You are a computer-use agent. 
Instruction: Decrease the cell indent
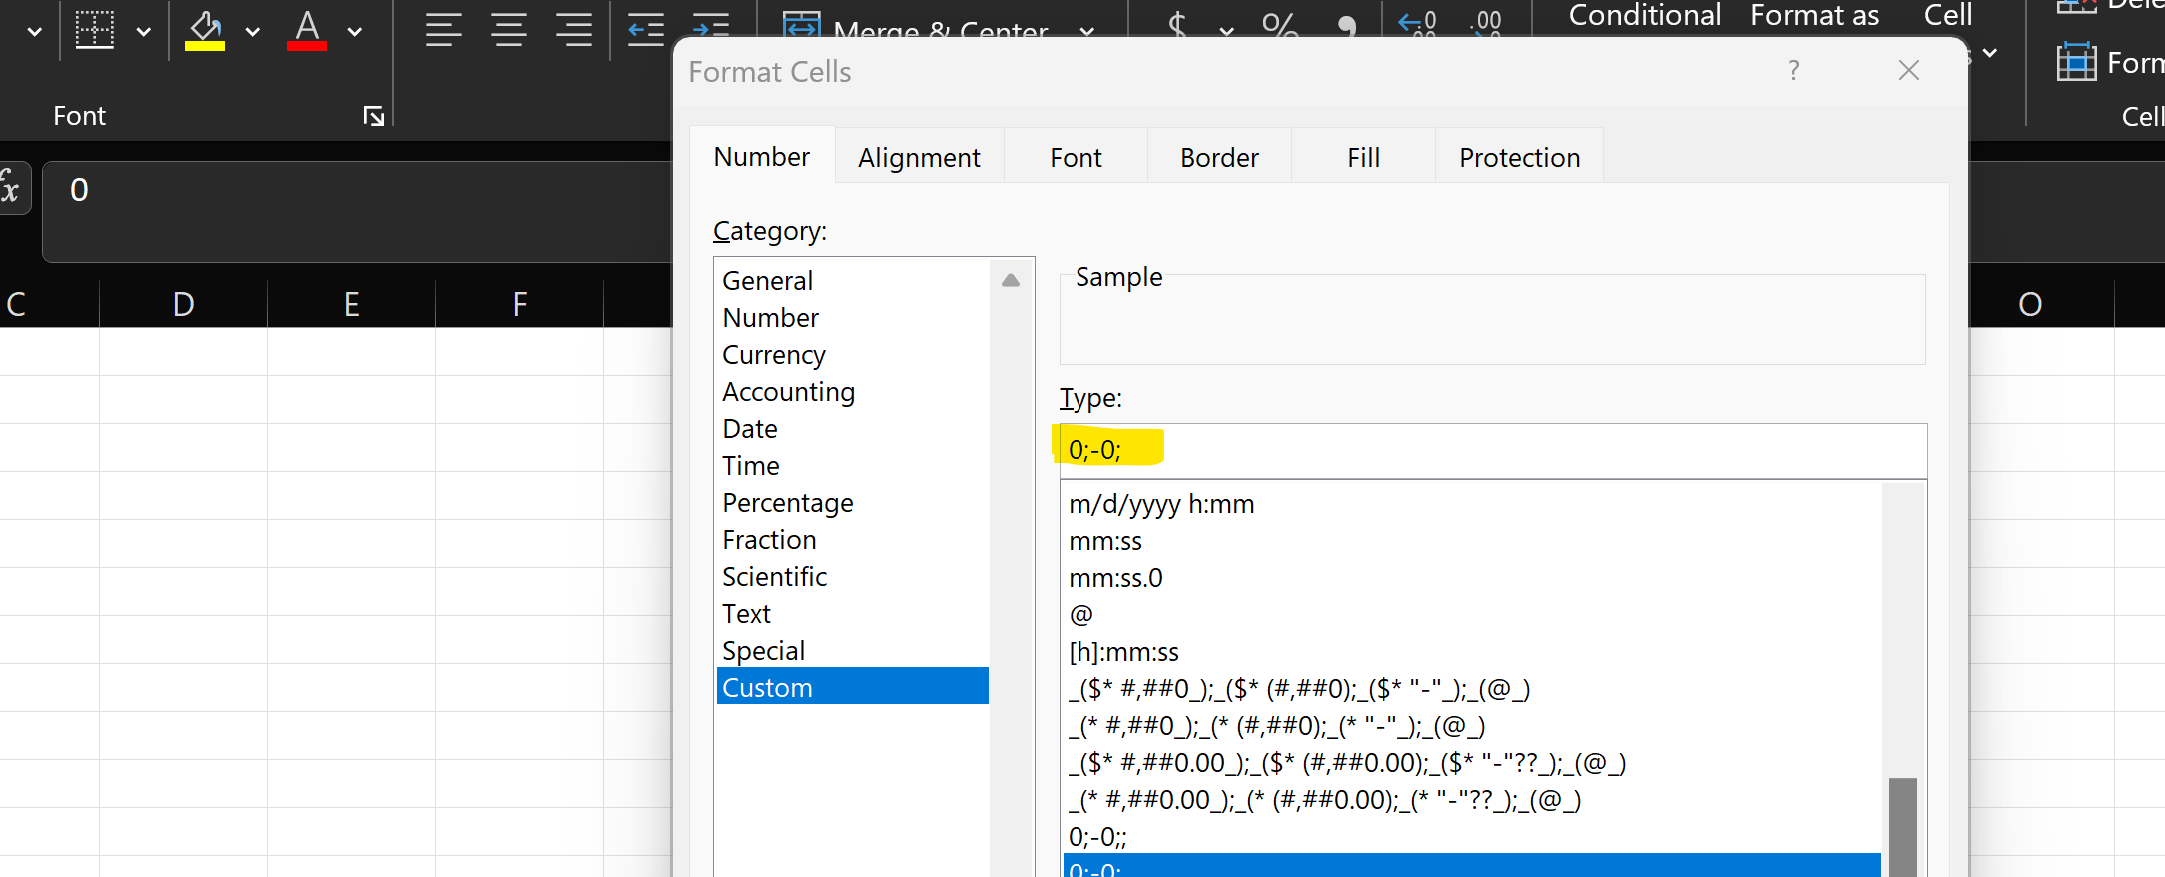[x=646, y=30]
